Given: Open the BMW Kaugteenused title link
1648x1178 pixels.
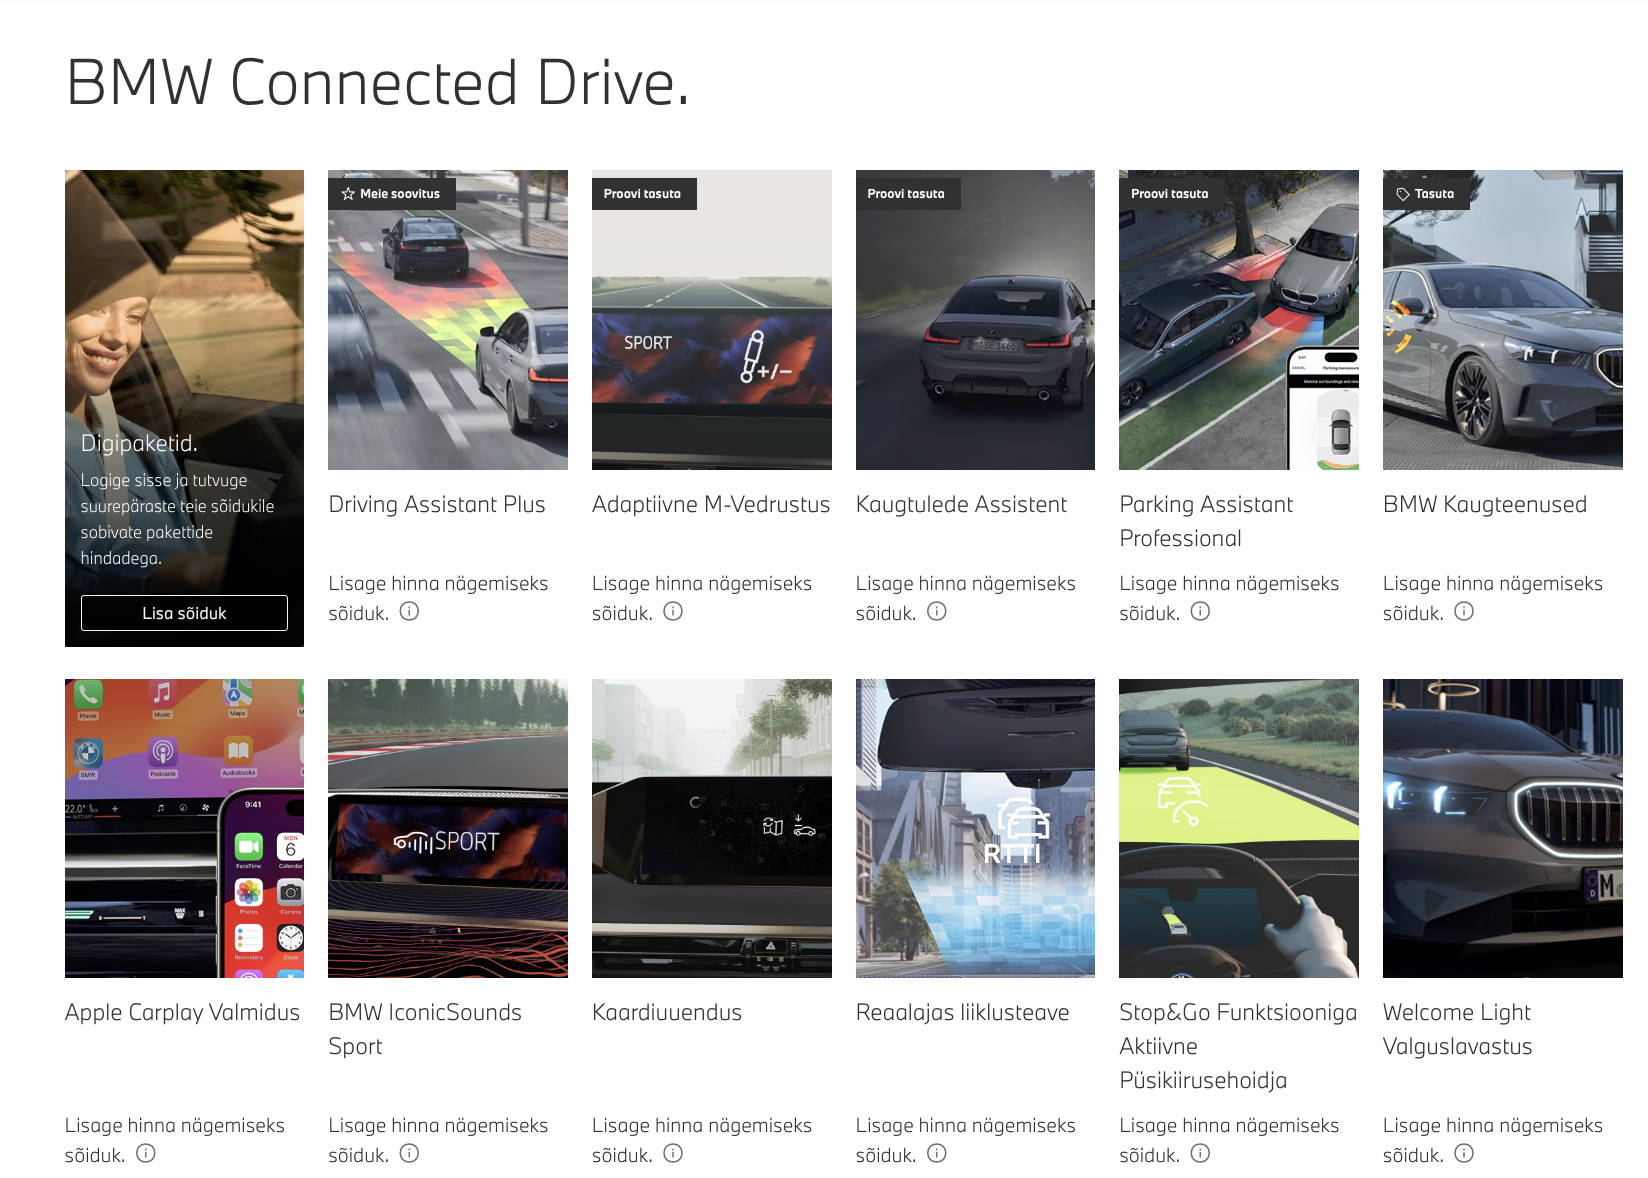Looking at the screenshot, I should pyautogui.click(x=1484, y=505).
